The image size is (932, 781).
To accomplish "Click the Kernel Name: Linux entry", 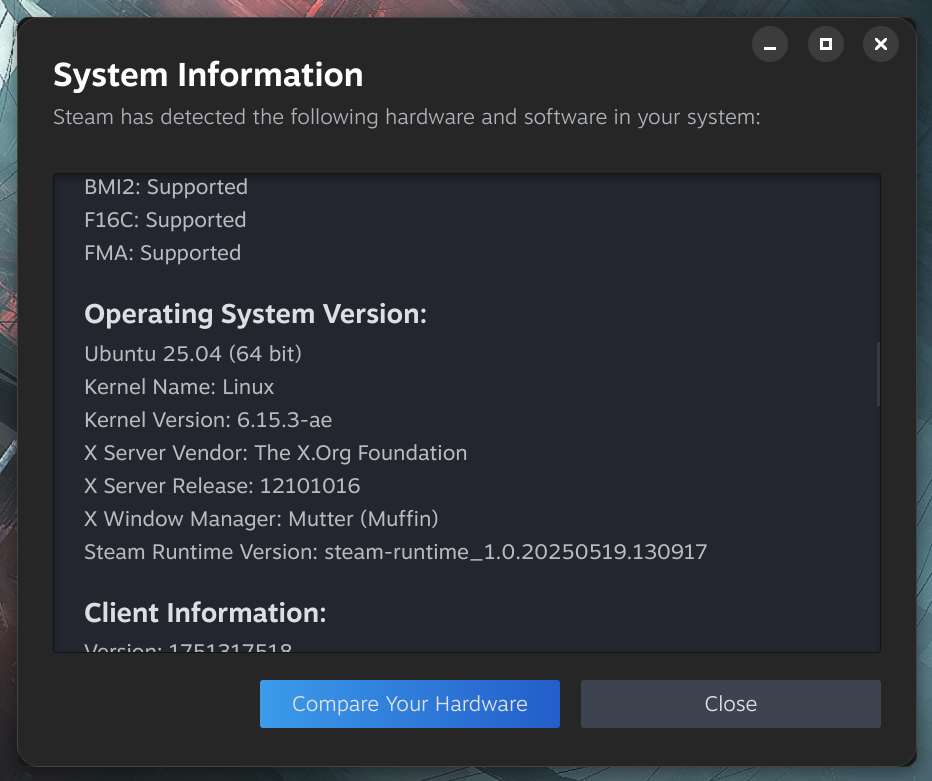I will [x=179, y=387].
